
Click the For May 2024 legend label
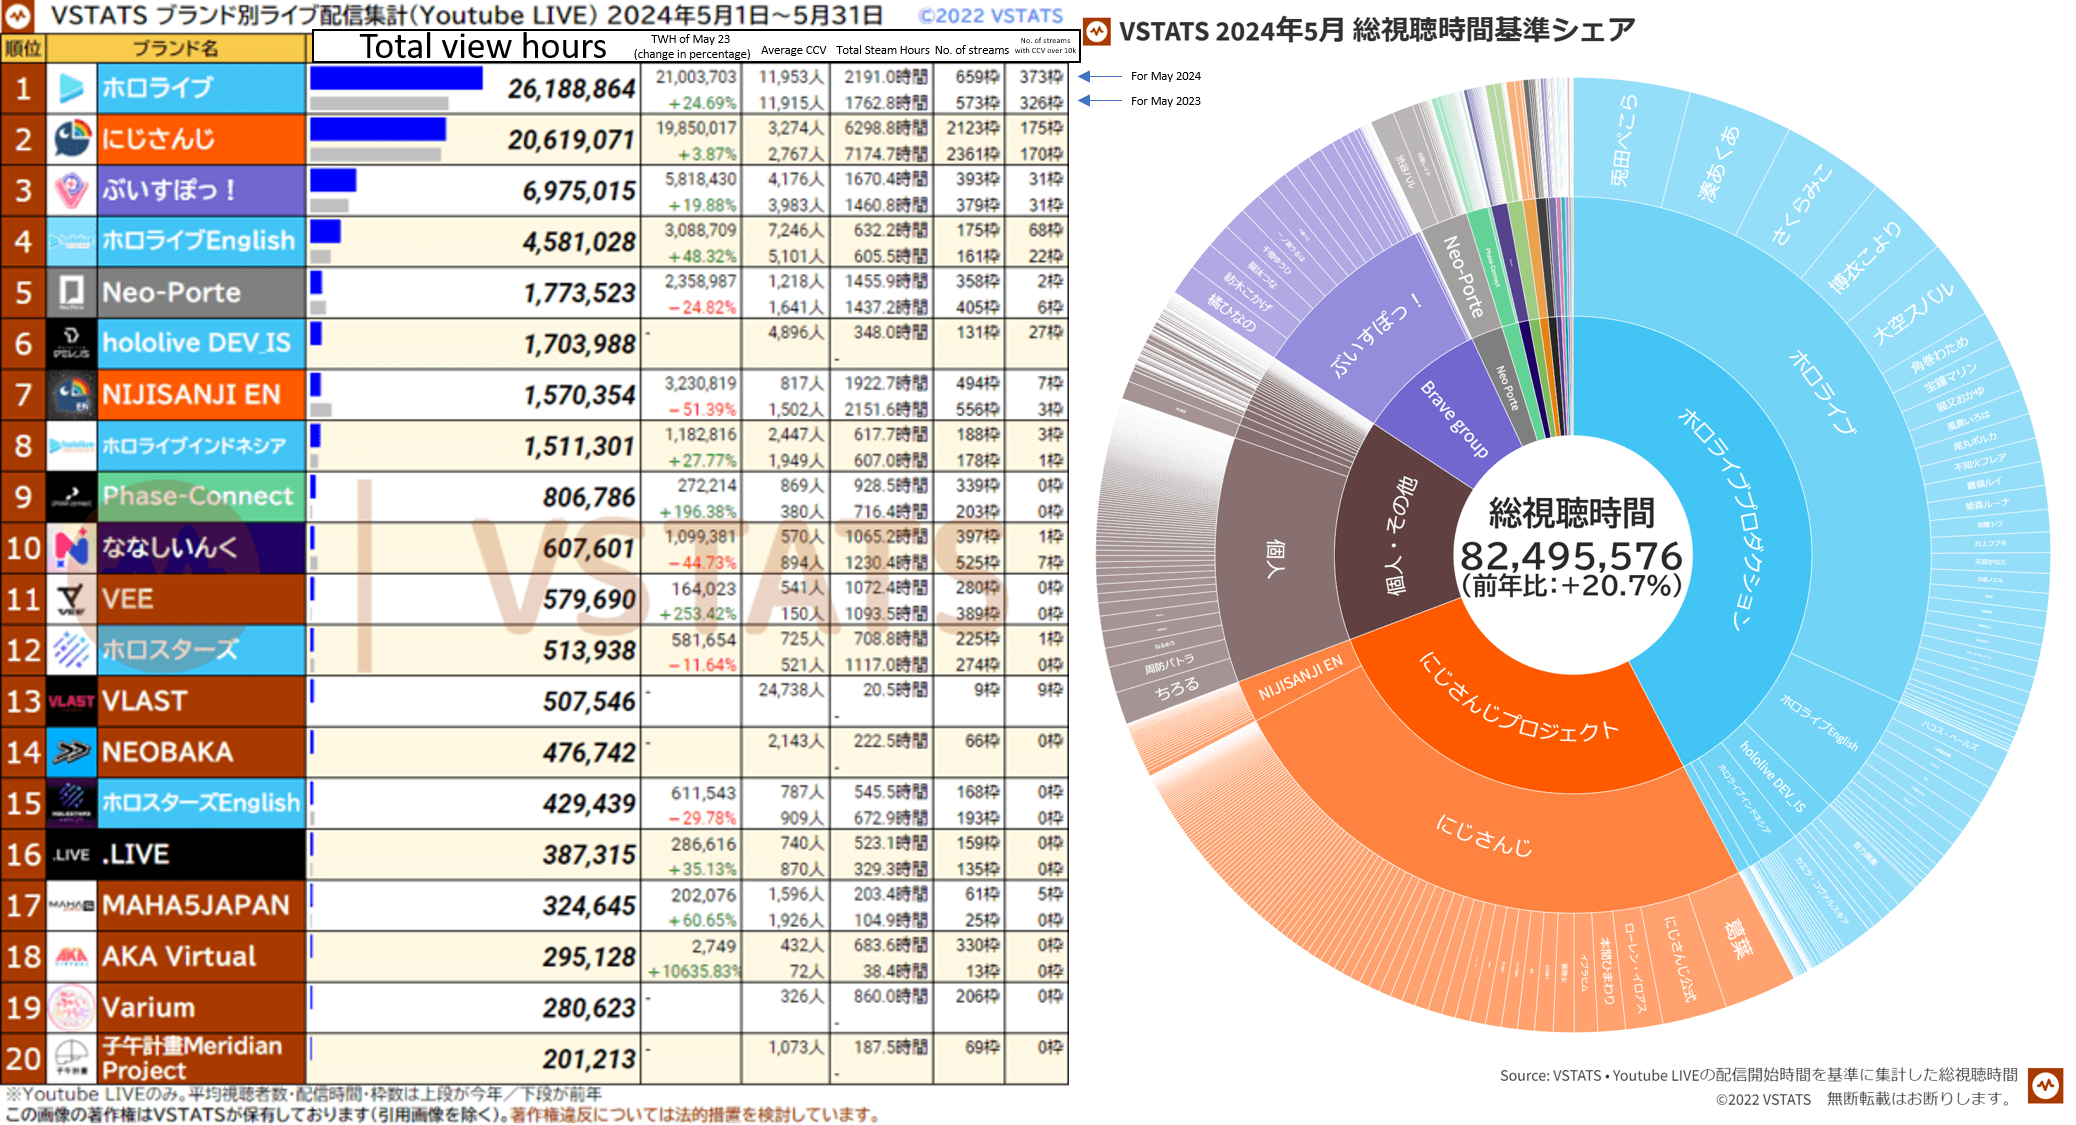point(1165,76)
